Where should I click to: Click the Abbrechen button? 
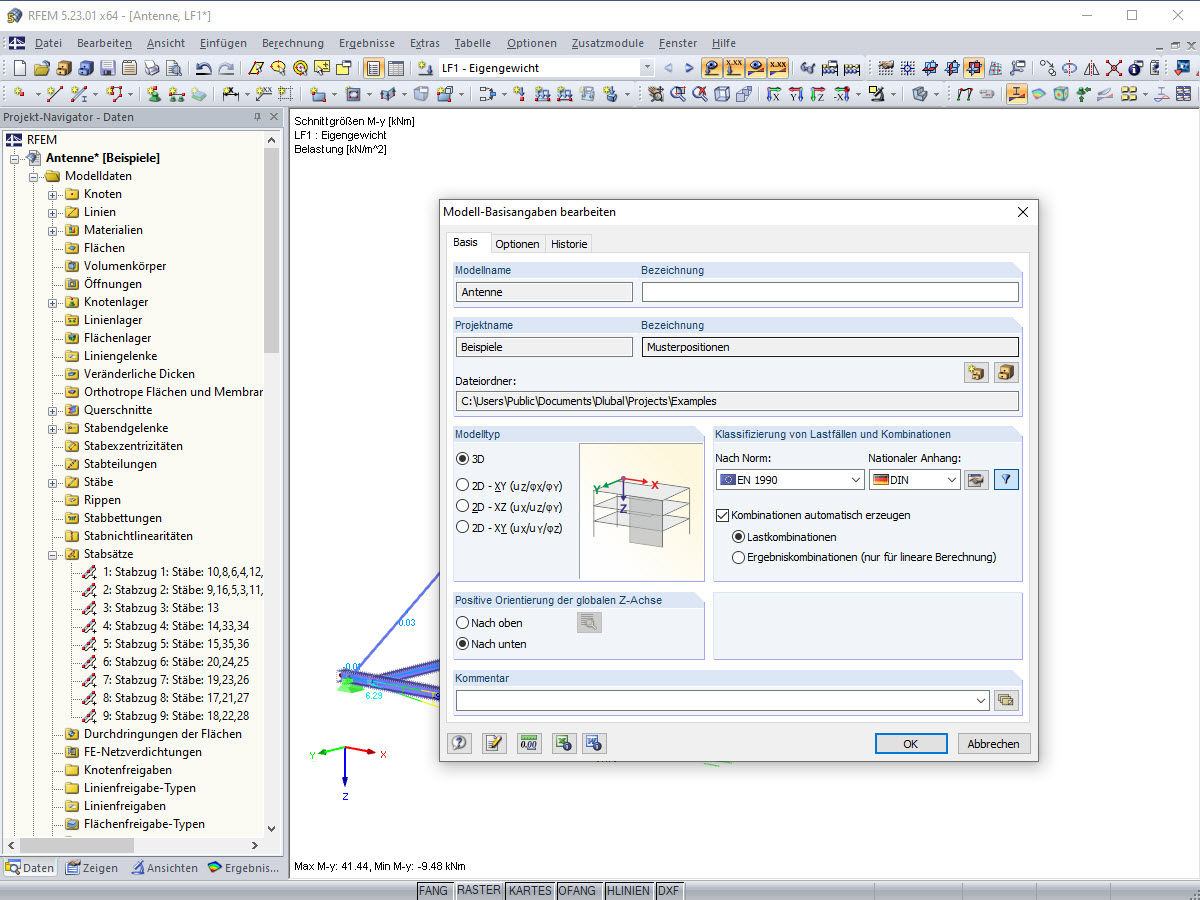[994, 744]
